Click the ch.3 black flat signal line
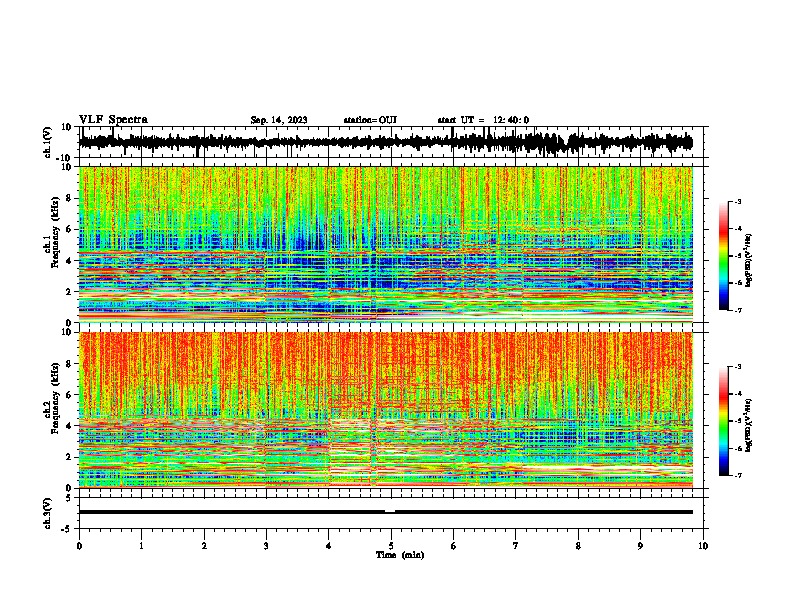 [x=385, y=512]
